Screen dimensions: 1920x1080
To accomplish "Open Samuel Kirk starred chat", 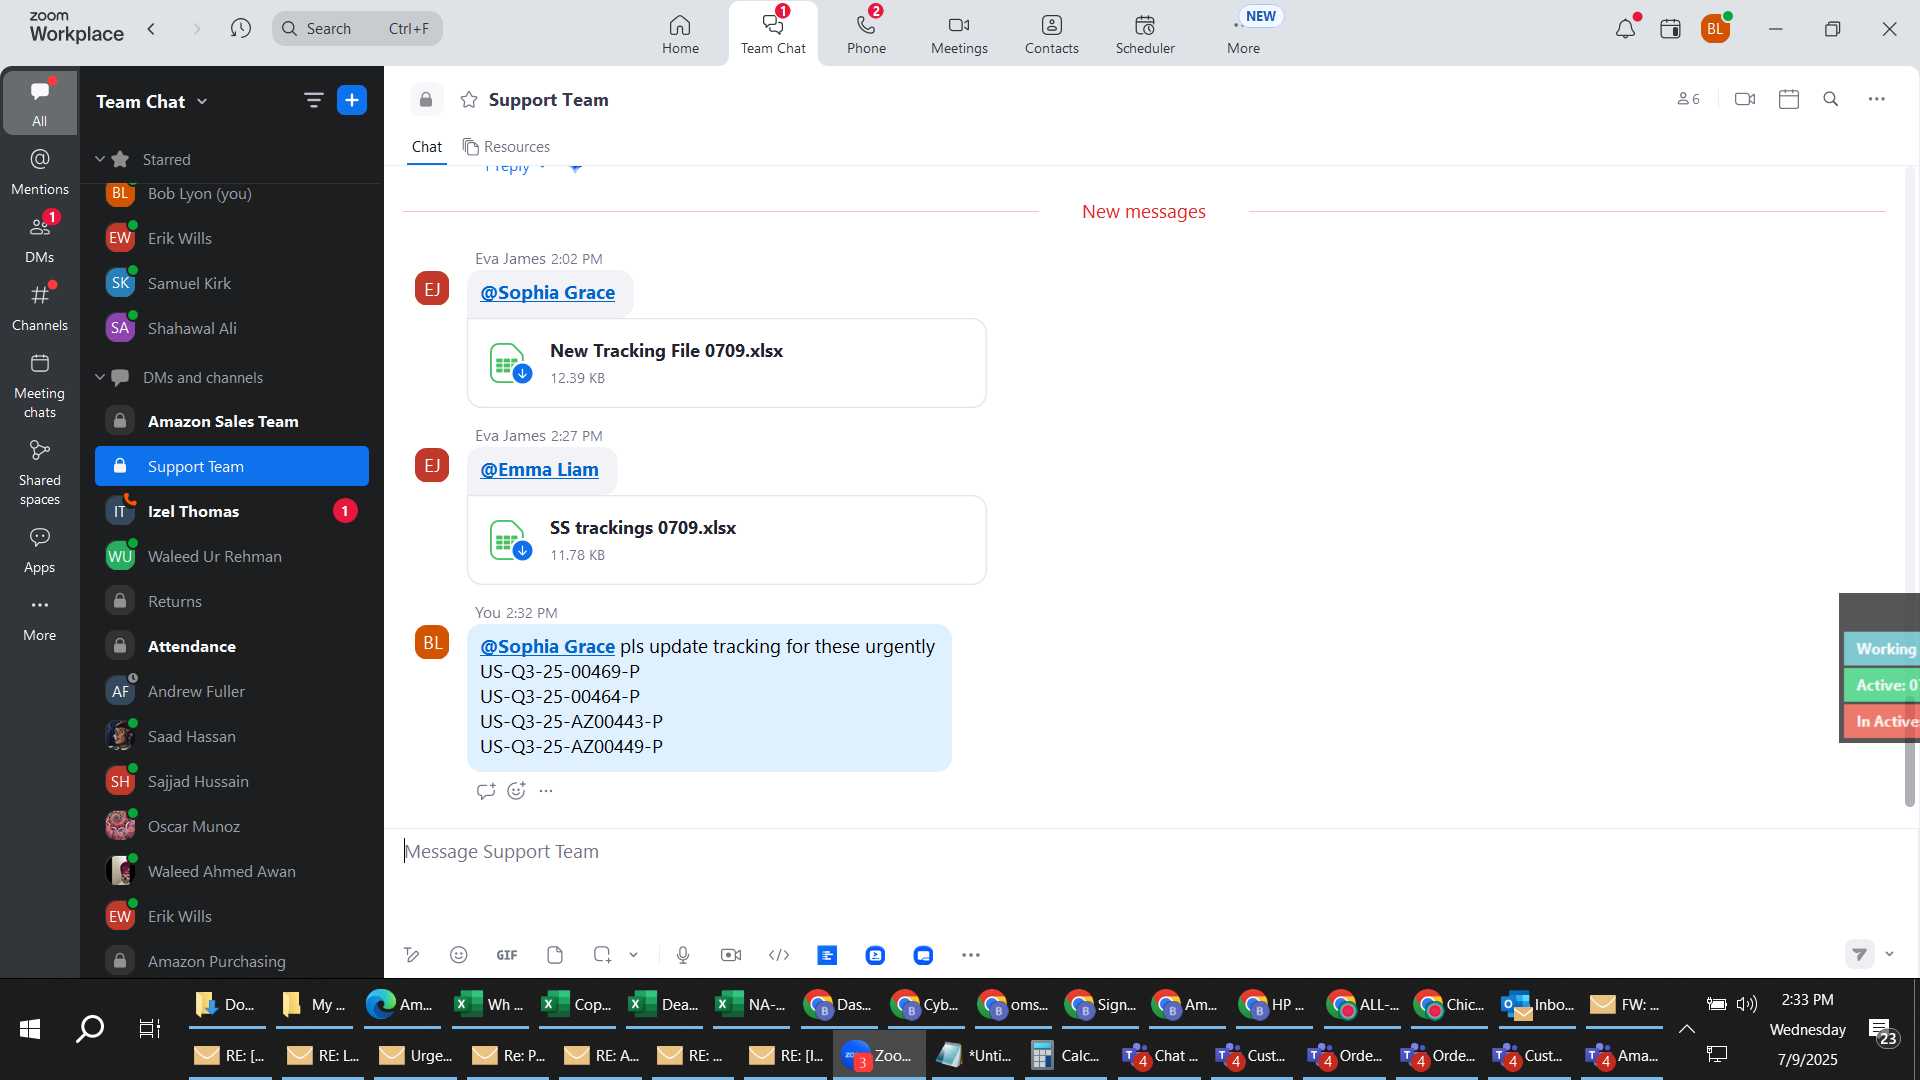I will (232, 283).
